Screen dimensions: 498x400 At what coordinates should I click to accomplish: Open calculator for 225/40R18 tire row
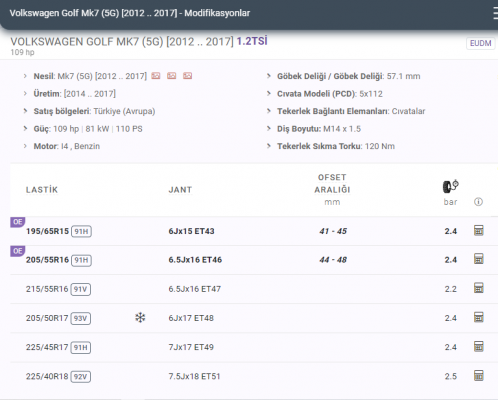coord(479,376)
